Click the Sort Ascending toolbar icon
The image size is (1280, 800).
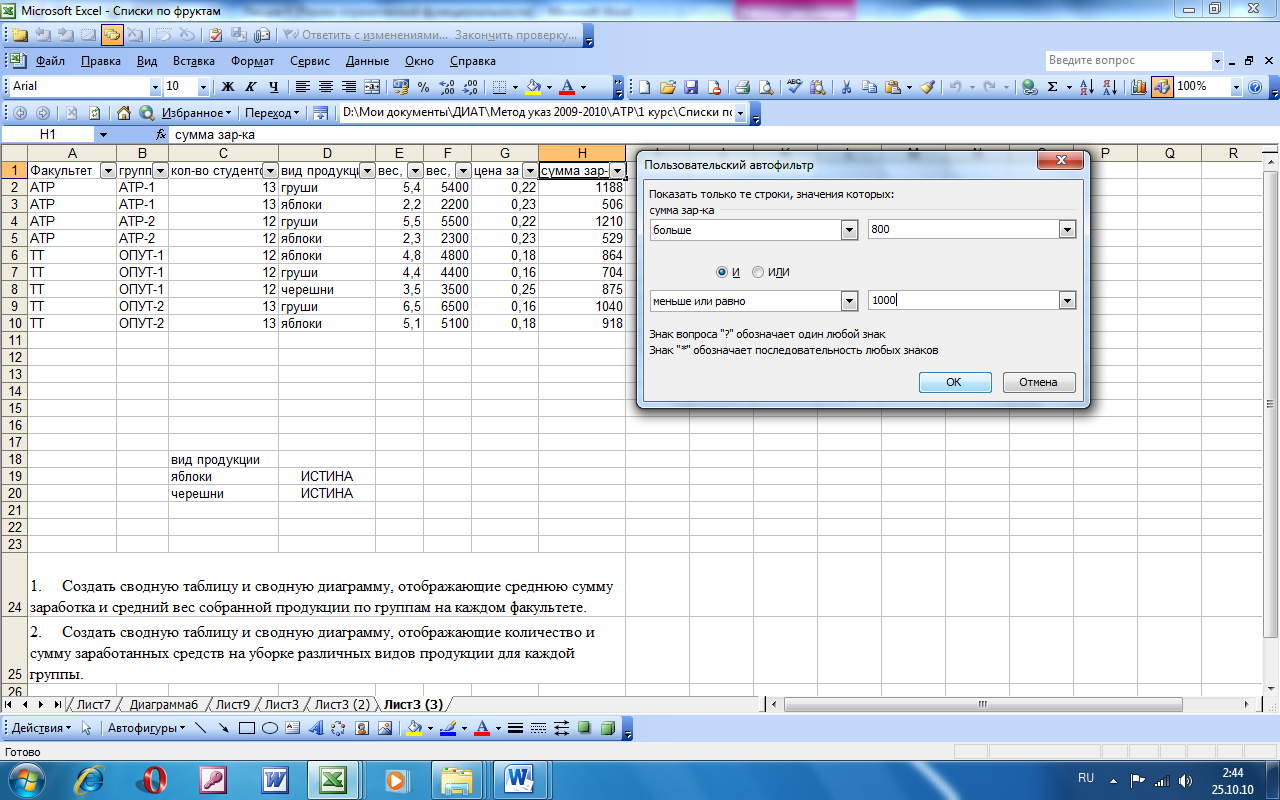[x=1087, y=87]
